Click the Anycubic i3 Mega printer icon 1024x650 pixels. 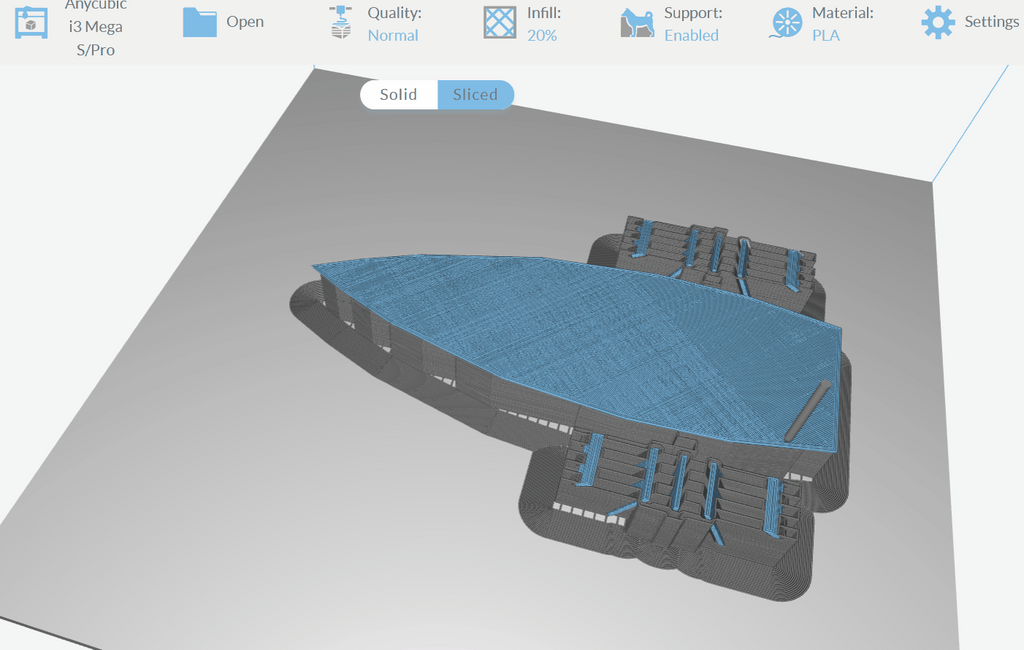(31, 22)
